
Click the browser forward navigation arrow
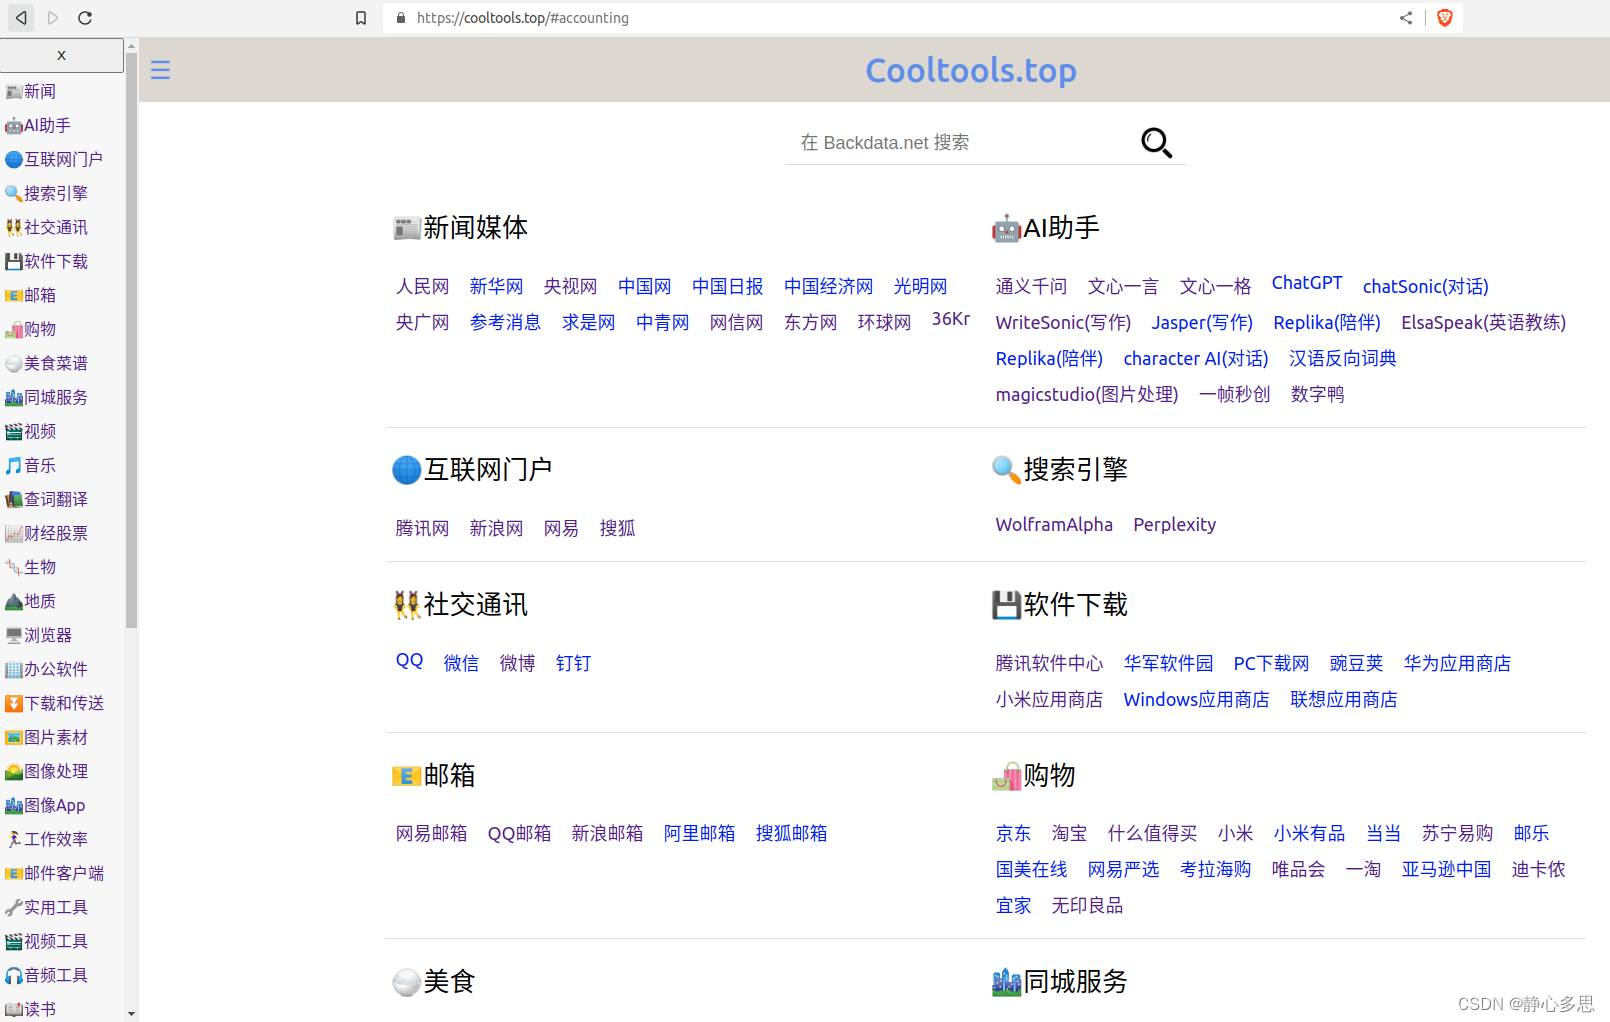click(x=53, y=18)
